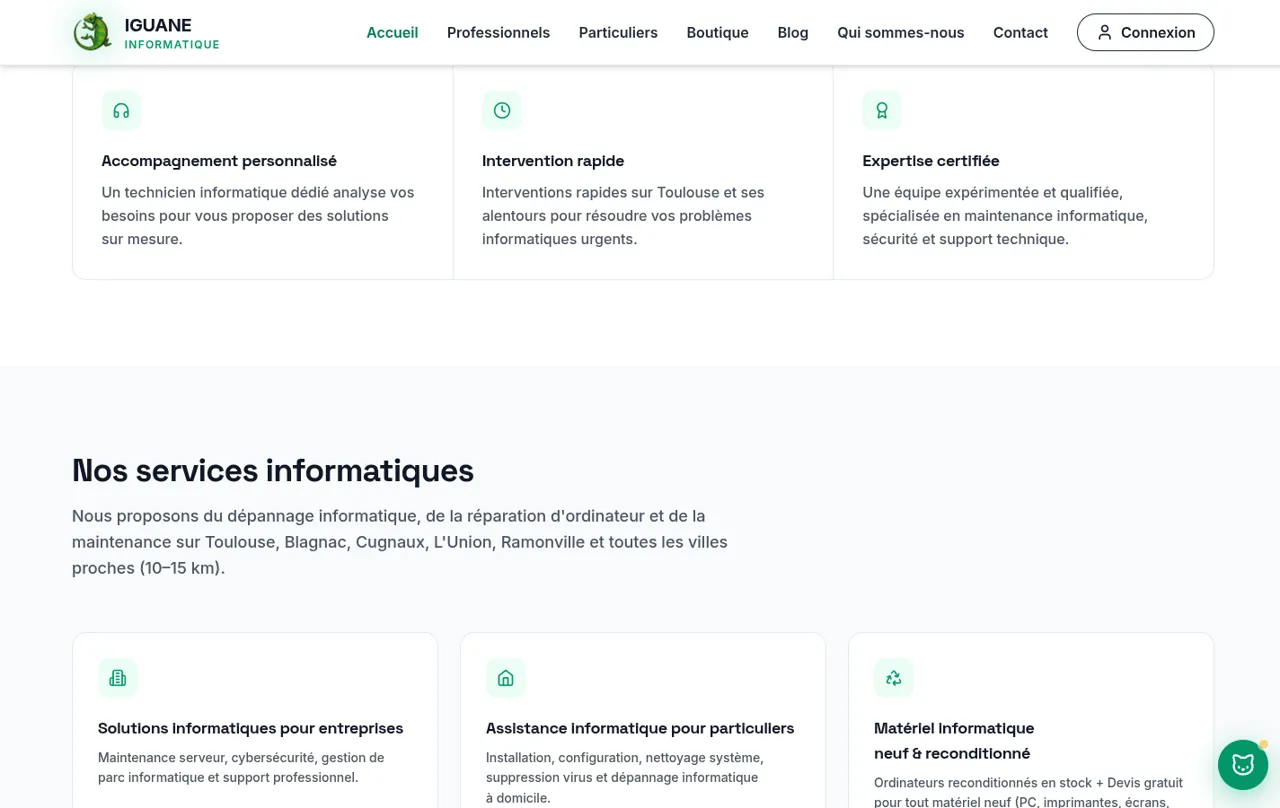Click the Expertise certifiée heading
The width and height of the screenshot is (1280, 808).
[x=931, y=161]
